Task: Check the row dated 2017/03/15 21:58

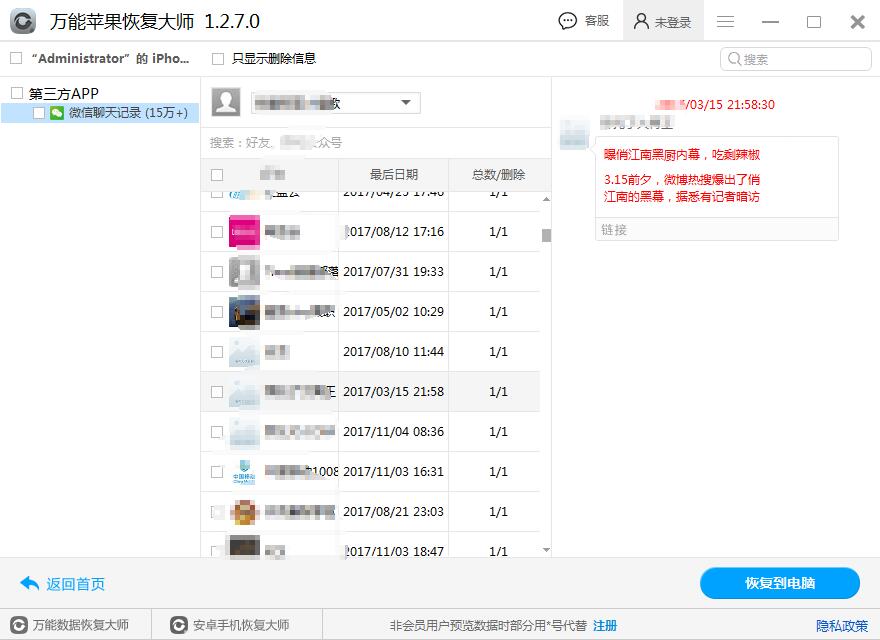Action: pyautogui.click(x=217, y=392)
